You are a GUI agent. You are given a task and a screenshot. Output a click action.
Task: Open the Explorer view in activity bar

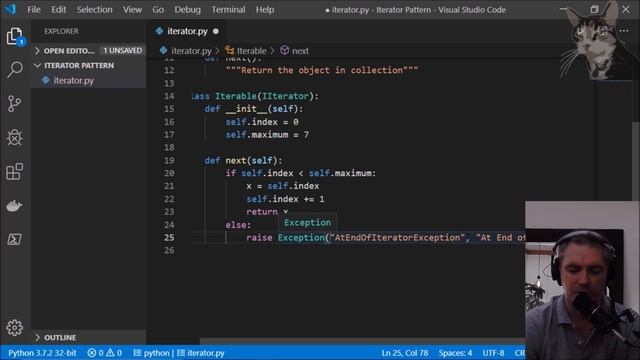[15, 36]
